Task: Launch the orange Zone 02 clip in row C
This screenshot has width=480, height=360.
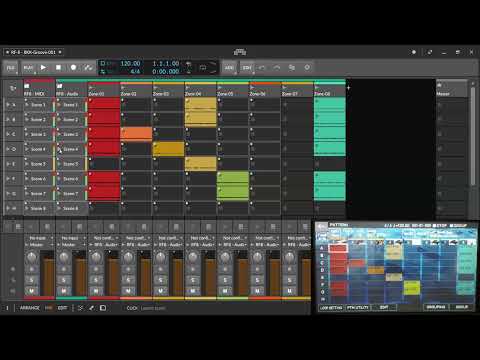Action: click(x=136, y=134)
